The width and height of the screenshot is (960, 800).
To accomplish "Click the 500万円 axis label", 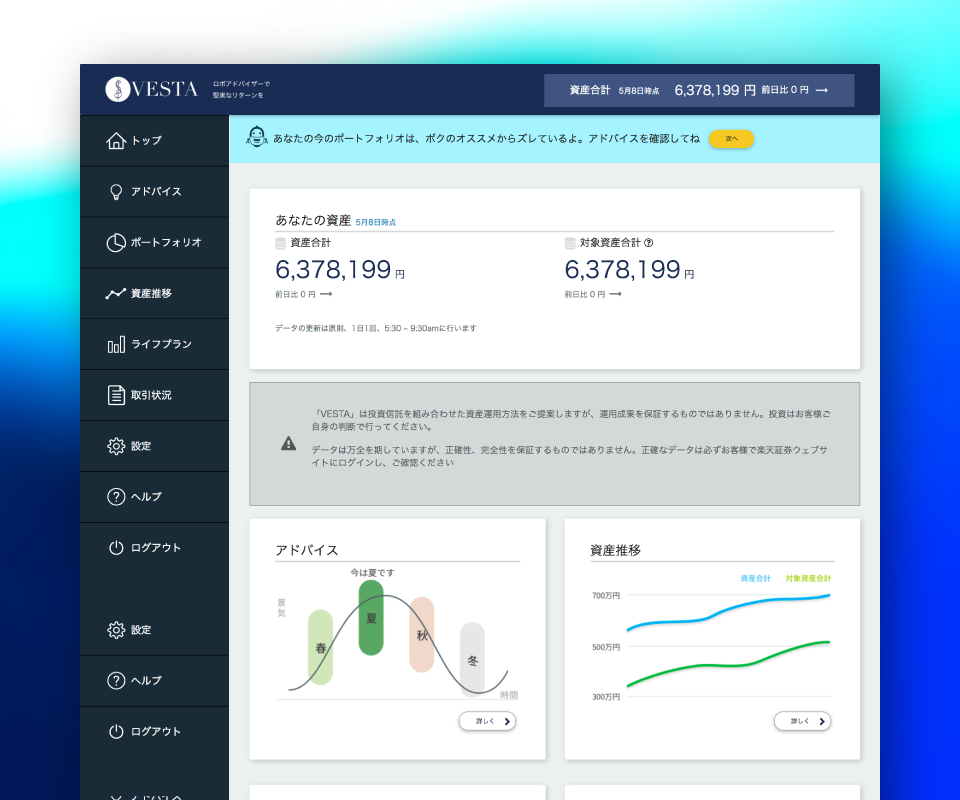I will pyautogui.click(x=606, y=647).
